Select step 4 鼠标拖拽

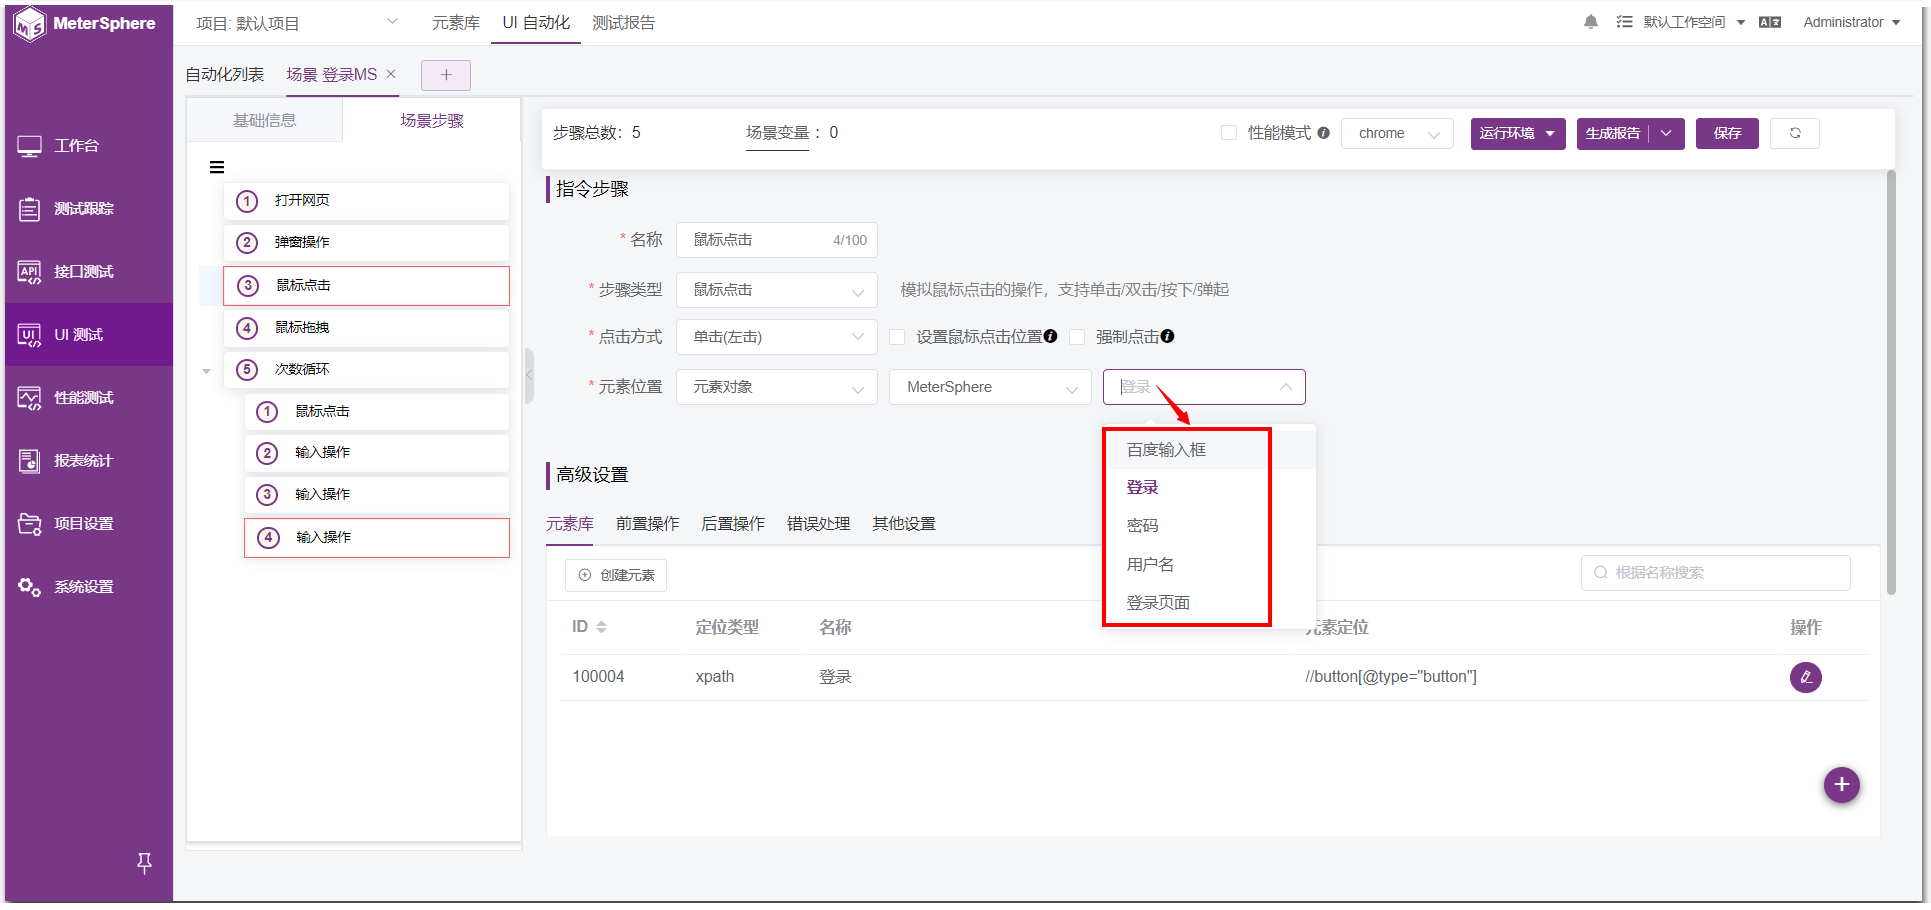[367, 328]
